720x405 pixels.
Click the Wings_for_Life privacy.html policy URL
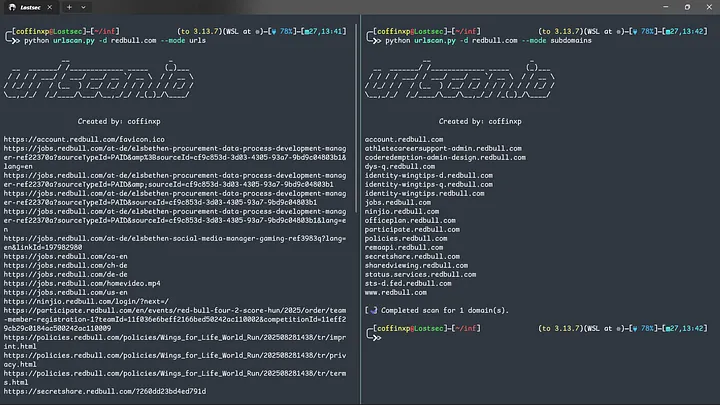tap(175, 360)
